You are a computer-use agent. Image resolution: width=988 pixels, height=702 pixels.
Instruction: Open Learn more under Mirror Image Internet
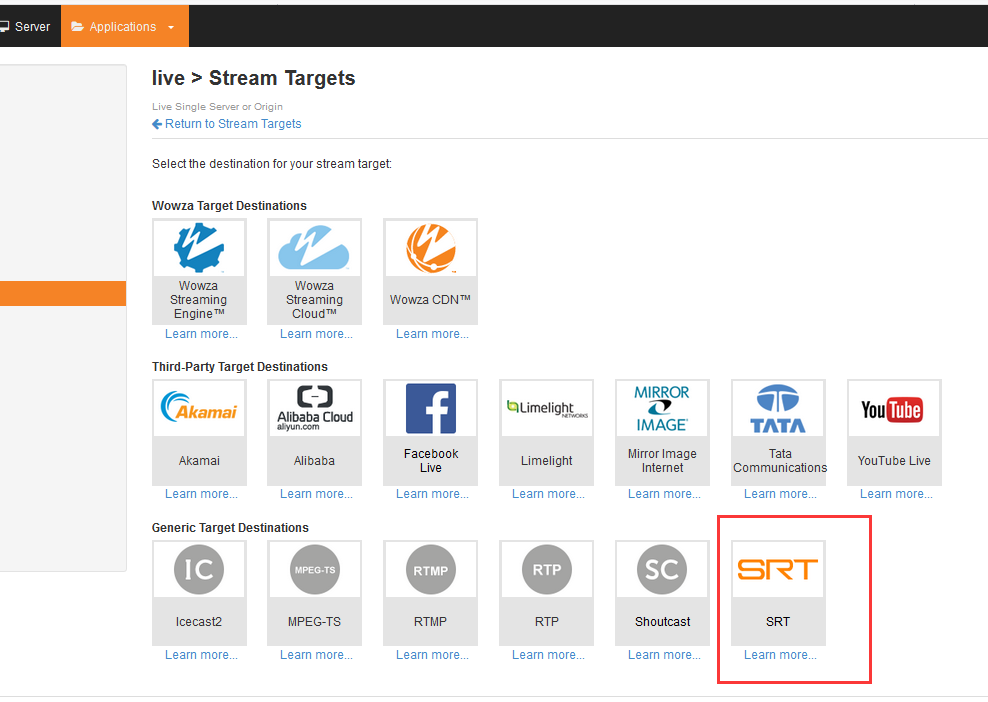664,494
